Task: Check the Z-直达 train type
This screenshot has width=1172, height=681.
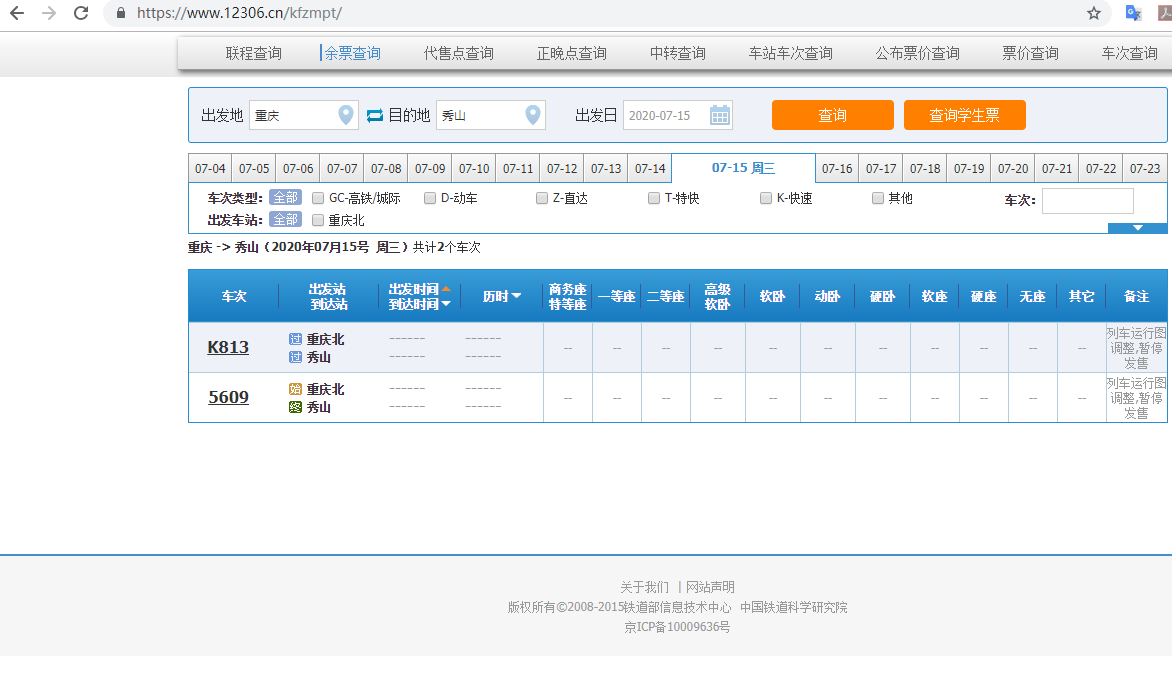Action: pyautogui.click(x=542, y=198)
